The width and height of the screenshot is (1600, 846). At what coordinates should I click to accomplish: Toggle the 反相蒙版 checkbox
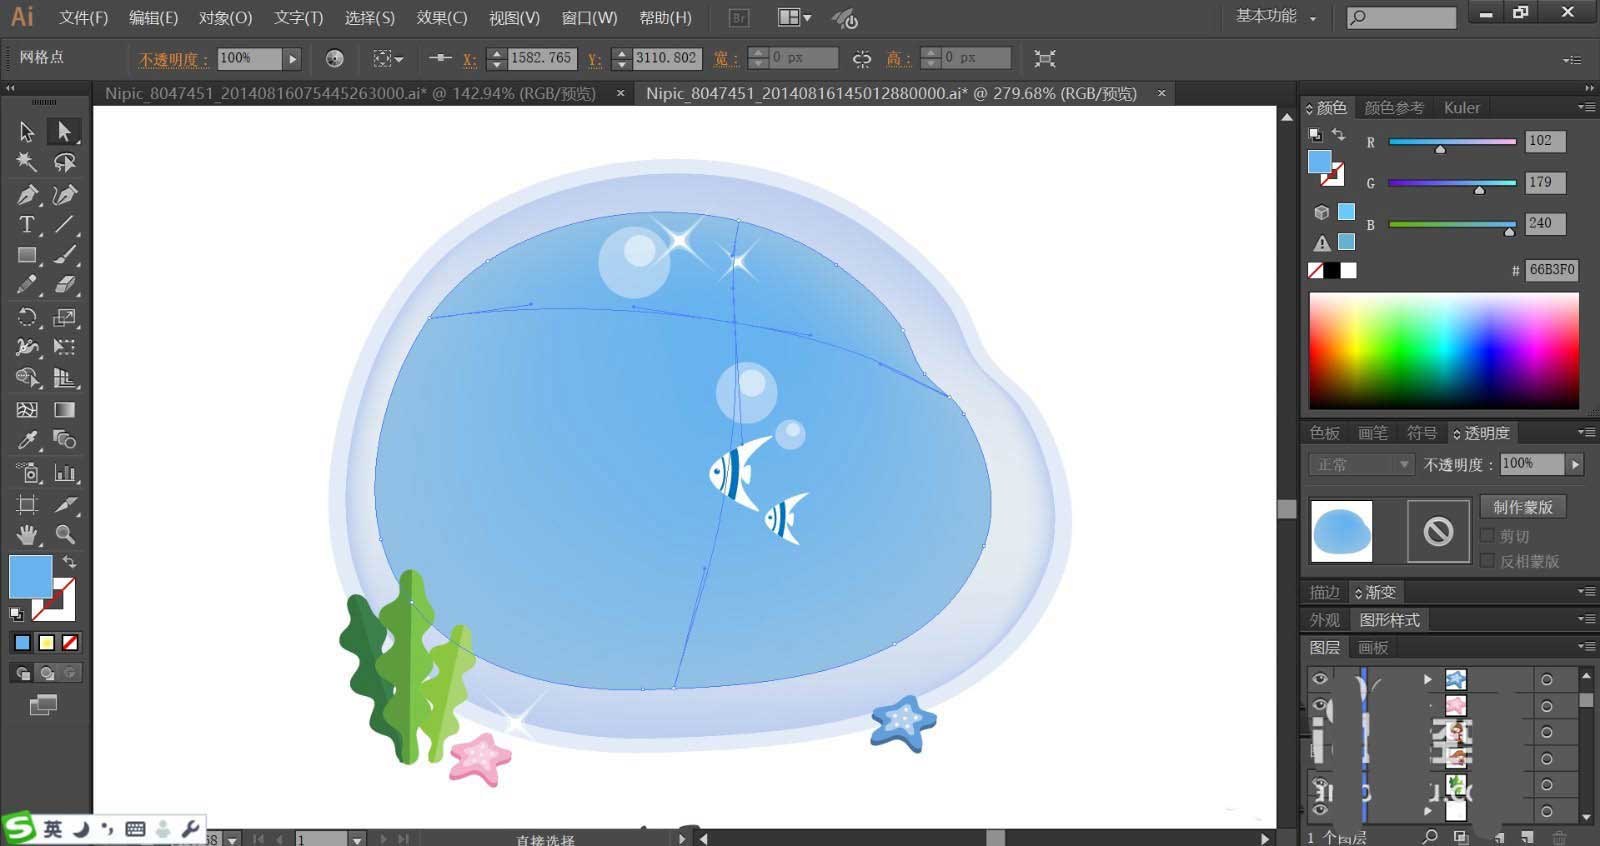(1487, 561)
